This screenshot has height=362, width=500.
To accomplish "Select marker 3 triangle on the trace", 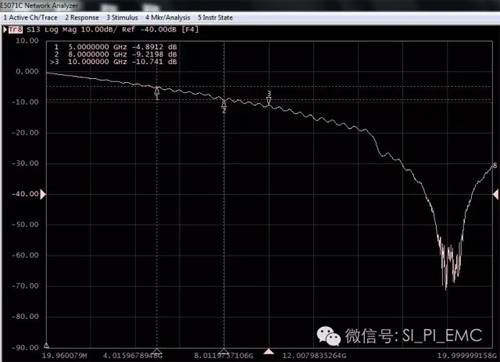I will [269, 100].
